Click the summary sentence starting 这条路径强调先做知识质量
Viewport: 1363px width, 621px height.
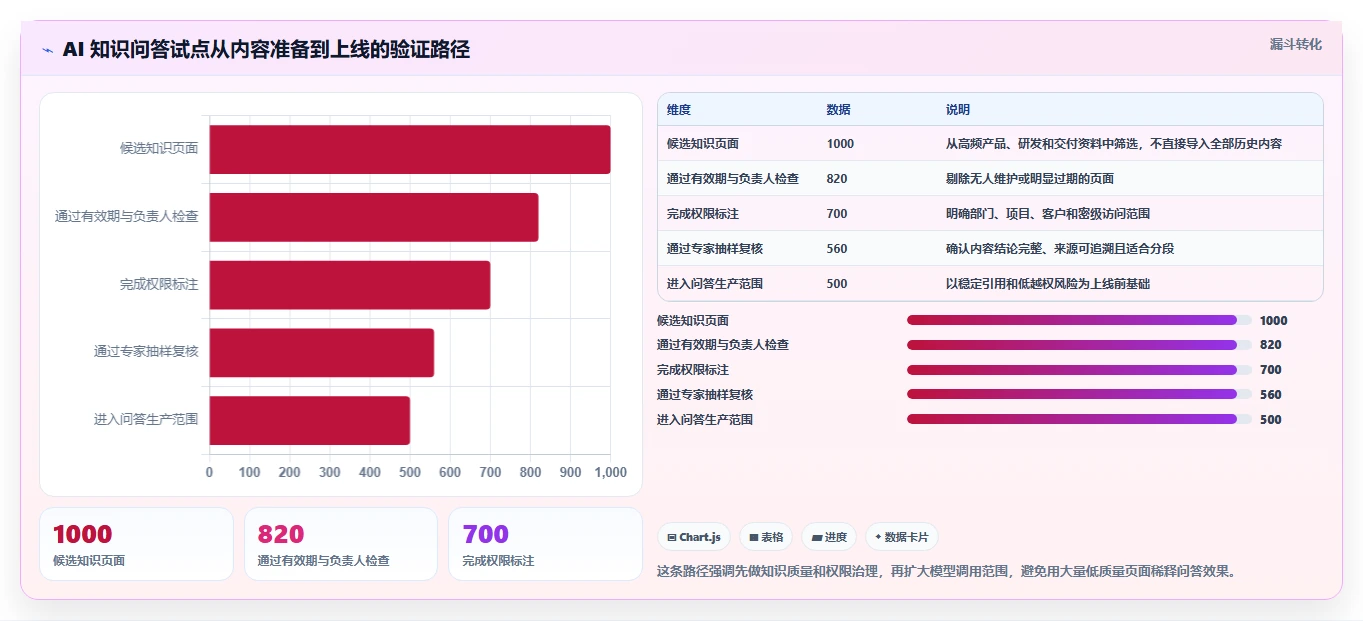pyautogui.click(x=948, y=572)
